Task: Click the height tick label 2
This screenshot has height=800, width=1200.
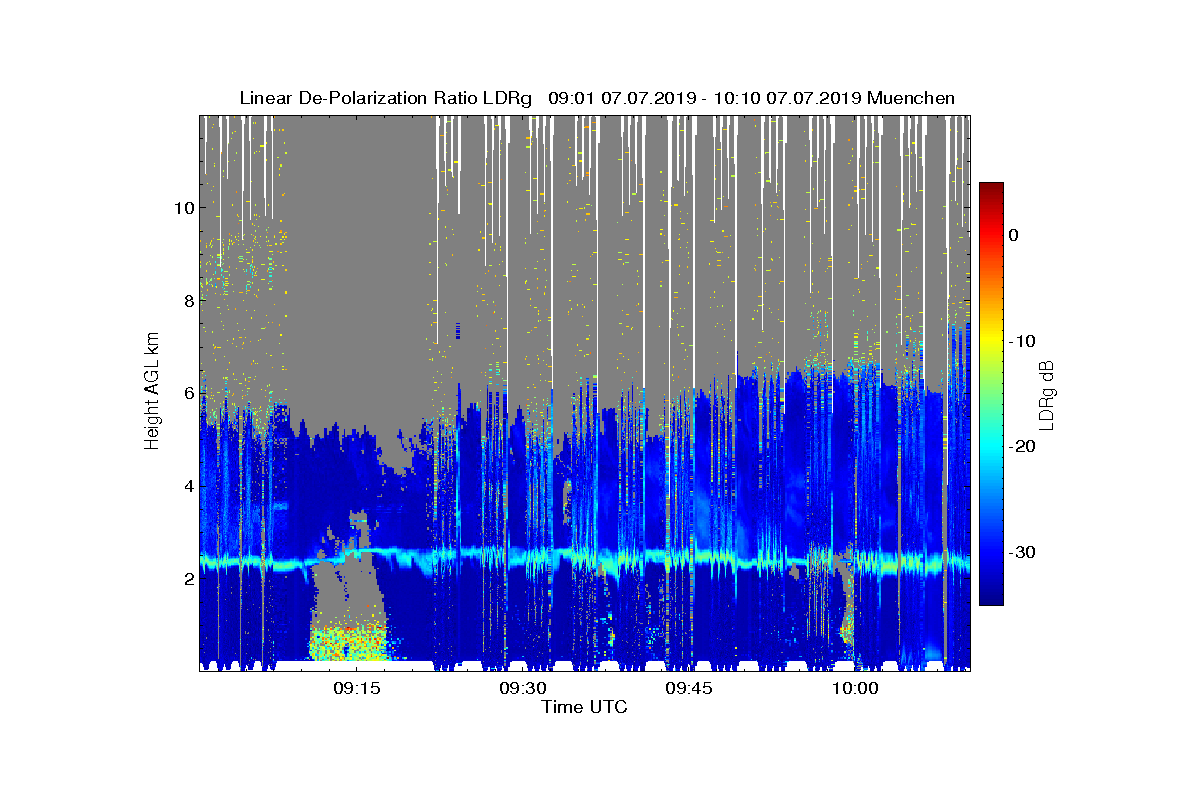Action: (187, 580)
